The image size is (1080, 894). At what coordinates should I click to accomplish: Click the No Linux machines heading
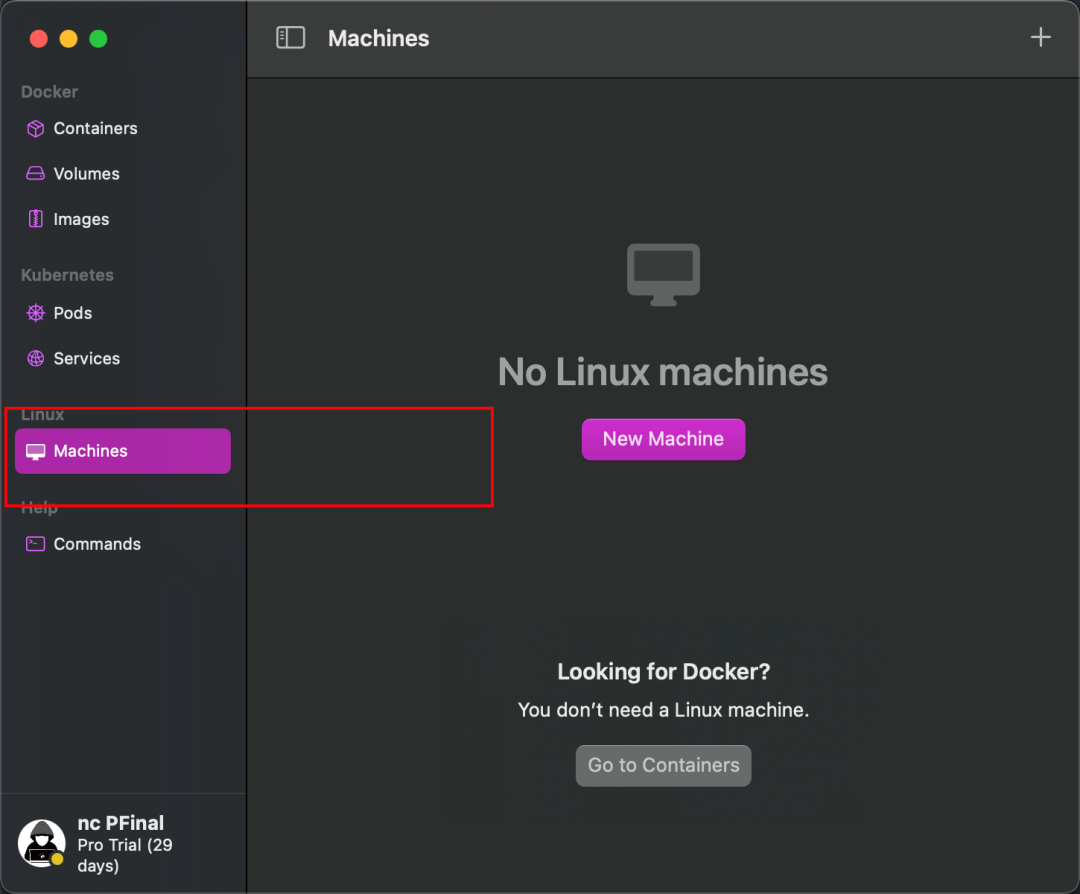tap(663, 372)
